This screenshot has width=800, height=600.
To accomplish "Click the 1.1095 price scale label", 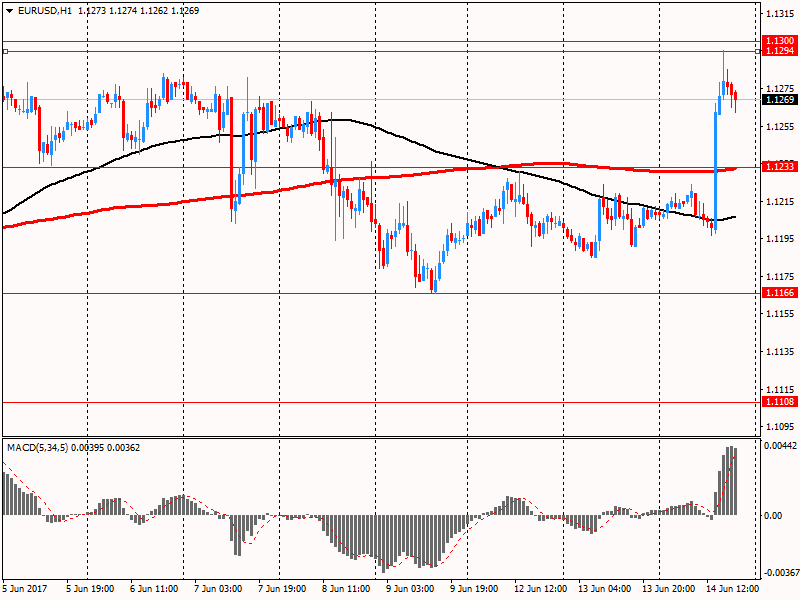I will pos(780,427).
